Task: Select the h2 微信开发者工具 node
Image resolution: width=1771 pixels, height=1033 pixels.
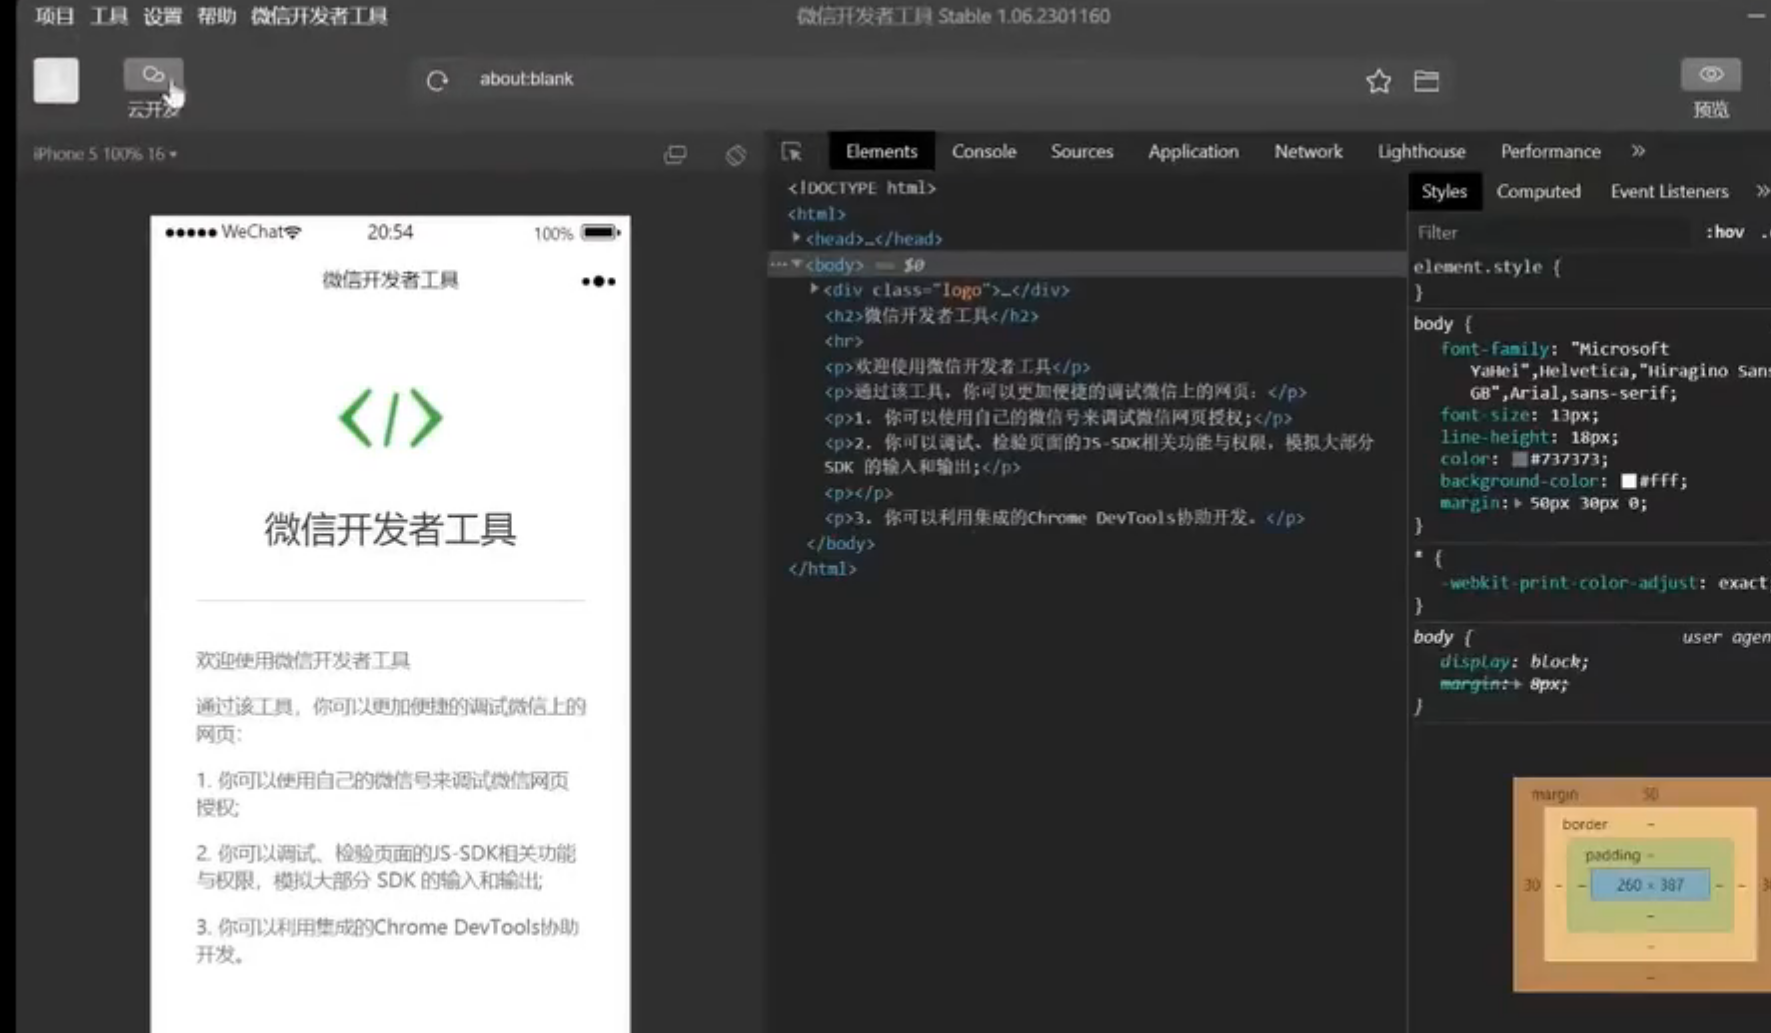Action: click(x=931, y=315)
